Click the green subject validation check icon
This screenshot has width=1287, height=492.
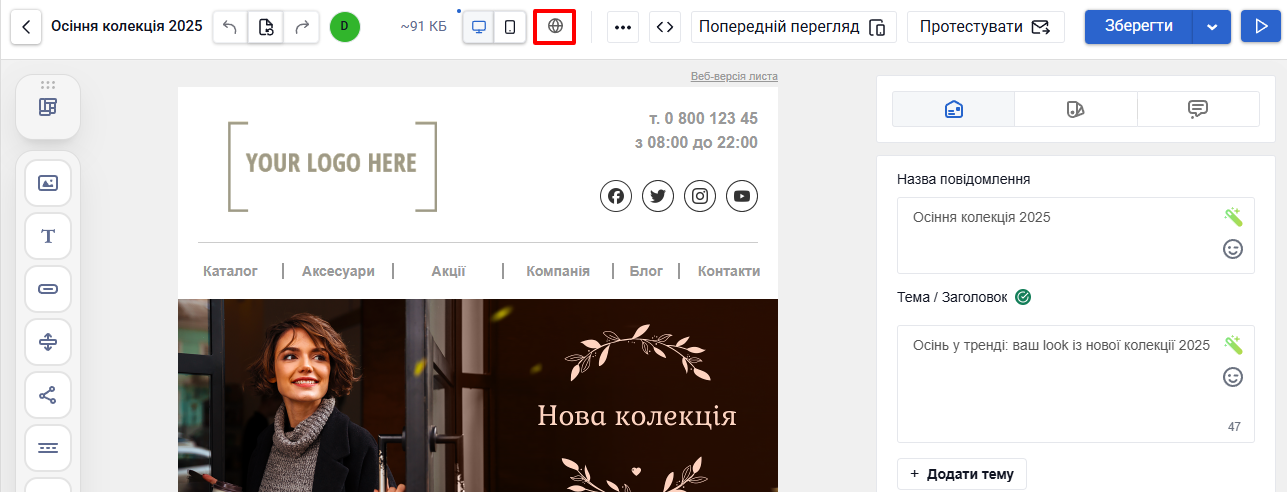click(1023, 297)
